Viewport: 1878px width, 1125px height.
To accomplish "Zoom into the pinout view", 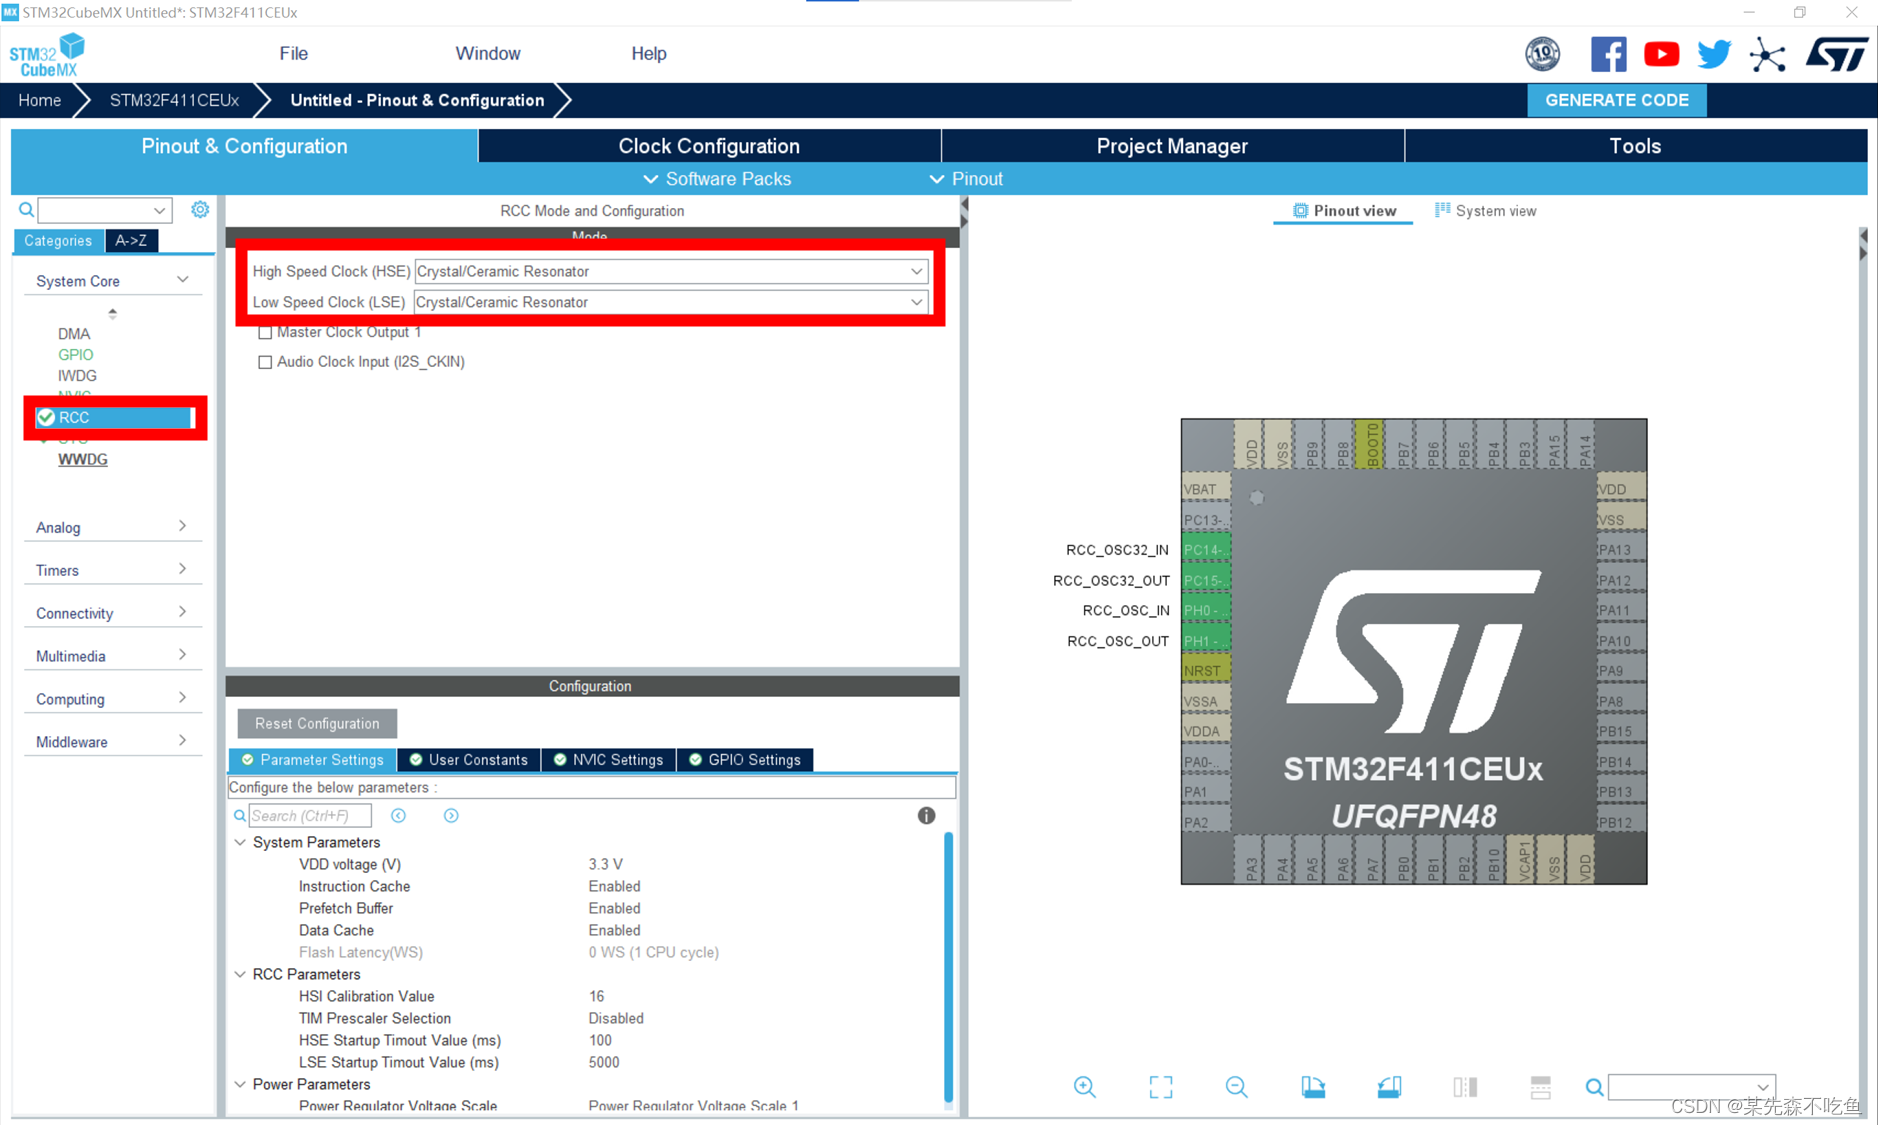I will 1085,1087.
